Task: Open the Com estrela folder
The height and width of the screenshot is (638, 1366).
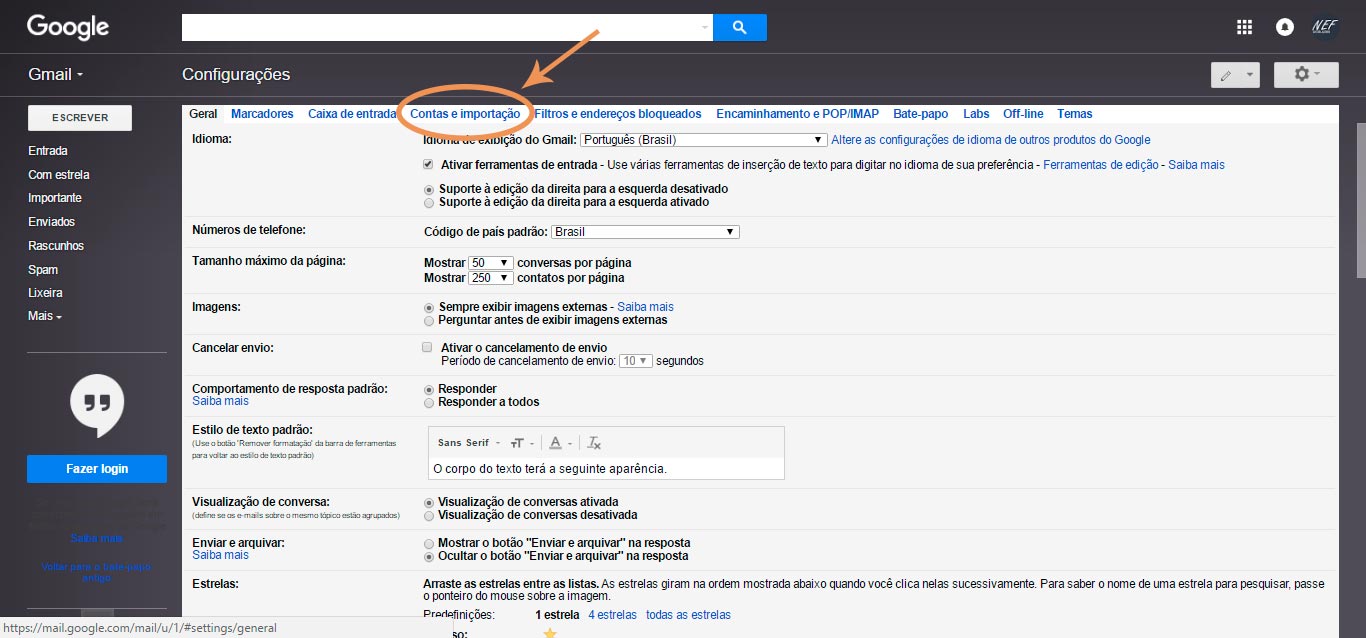Action: (59, 175)
